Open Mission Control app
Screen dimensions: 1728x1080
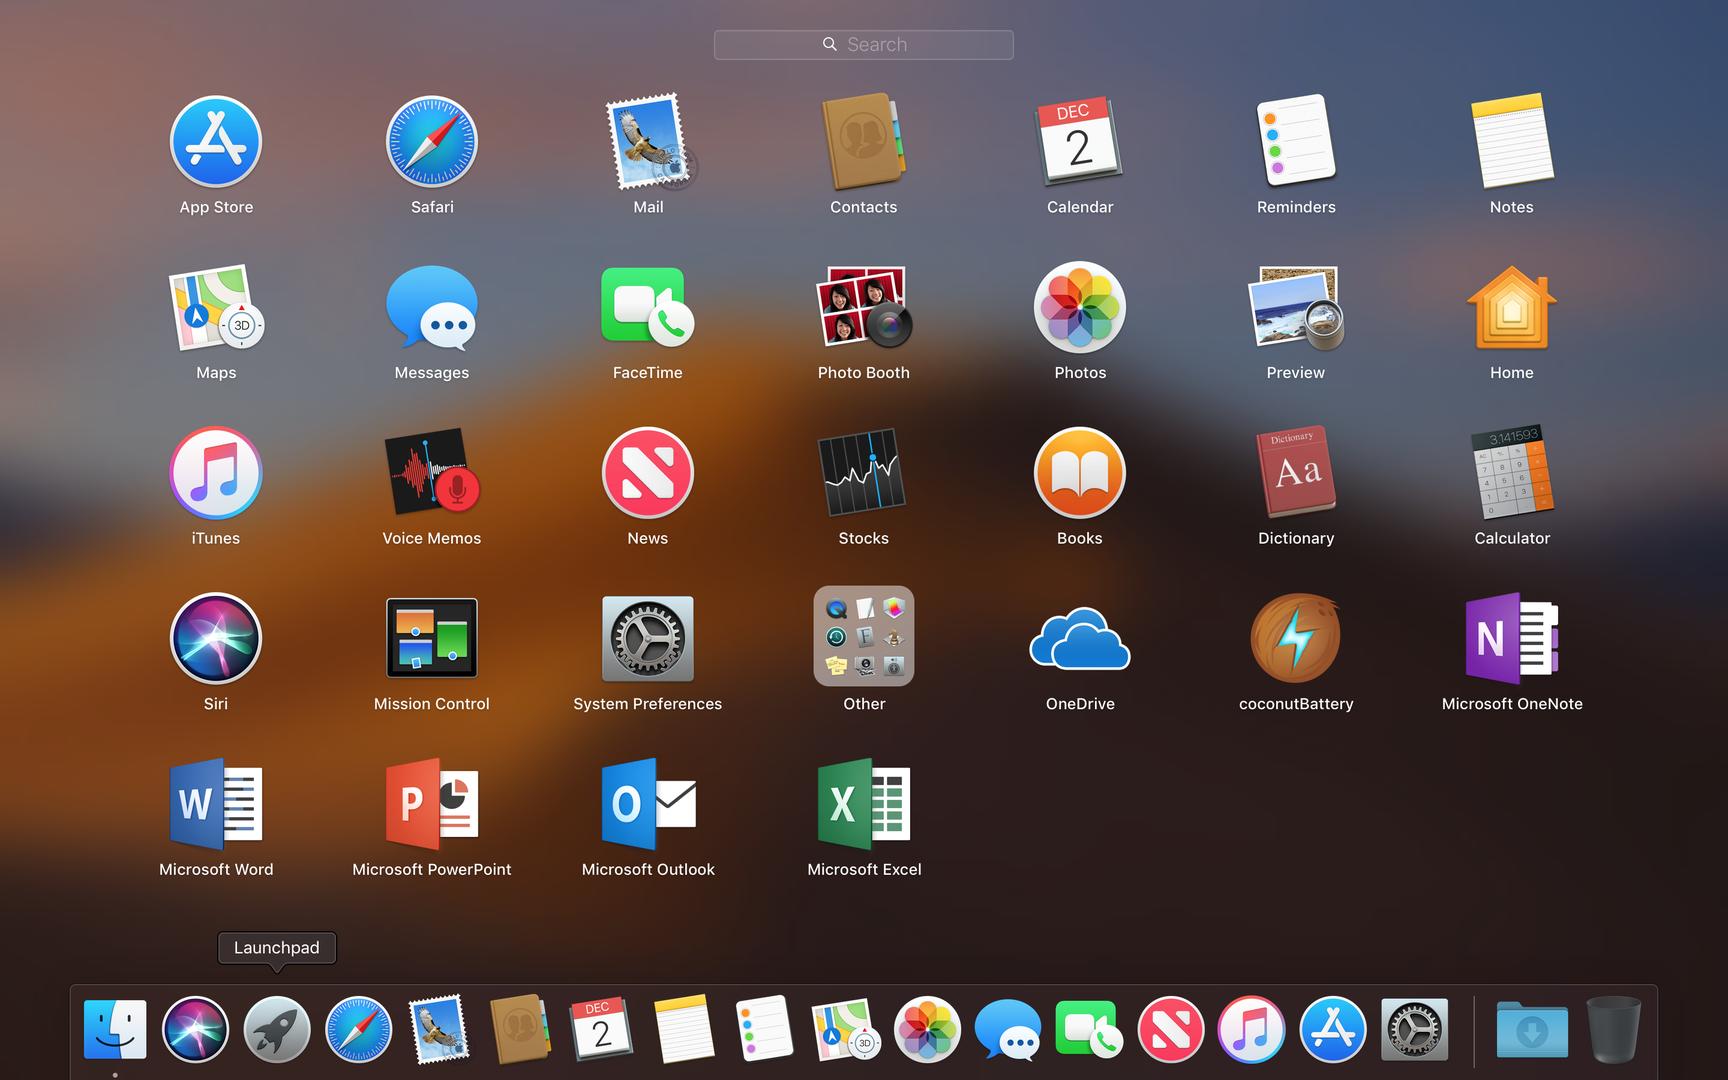[432, 638]
